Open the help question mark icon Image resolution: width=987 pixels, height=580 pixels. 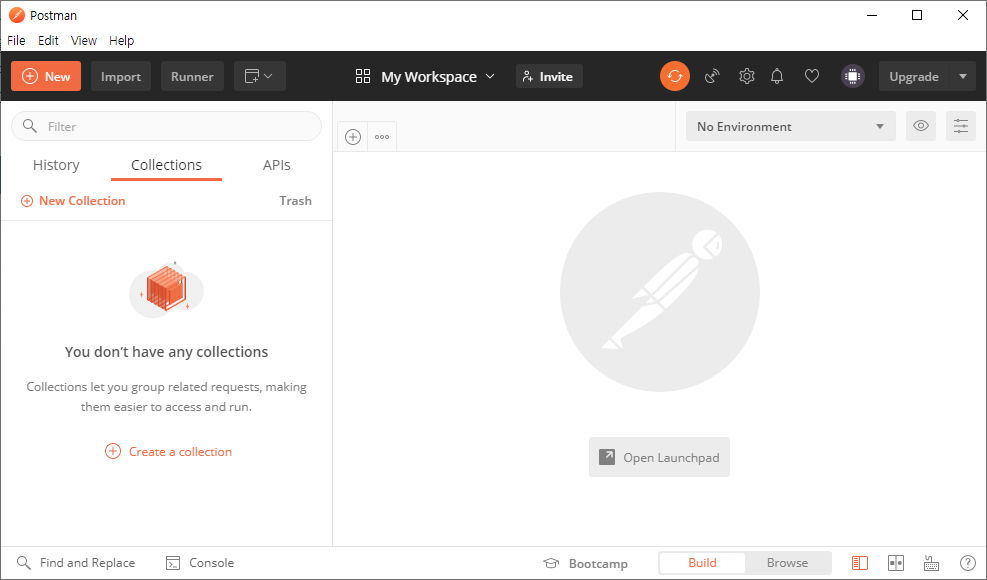tap(967, 563)
